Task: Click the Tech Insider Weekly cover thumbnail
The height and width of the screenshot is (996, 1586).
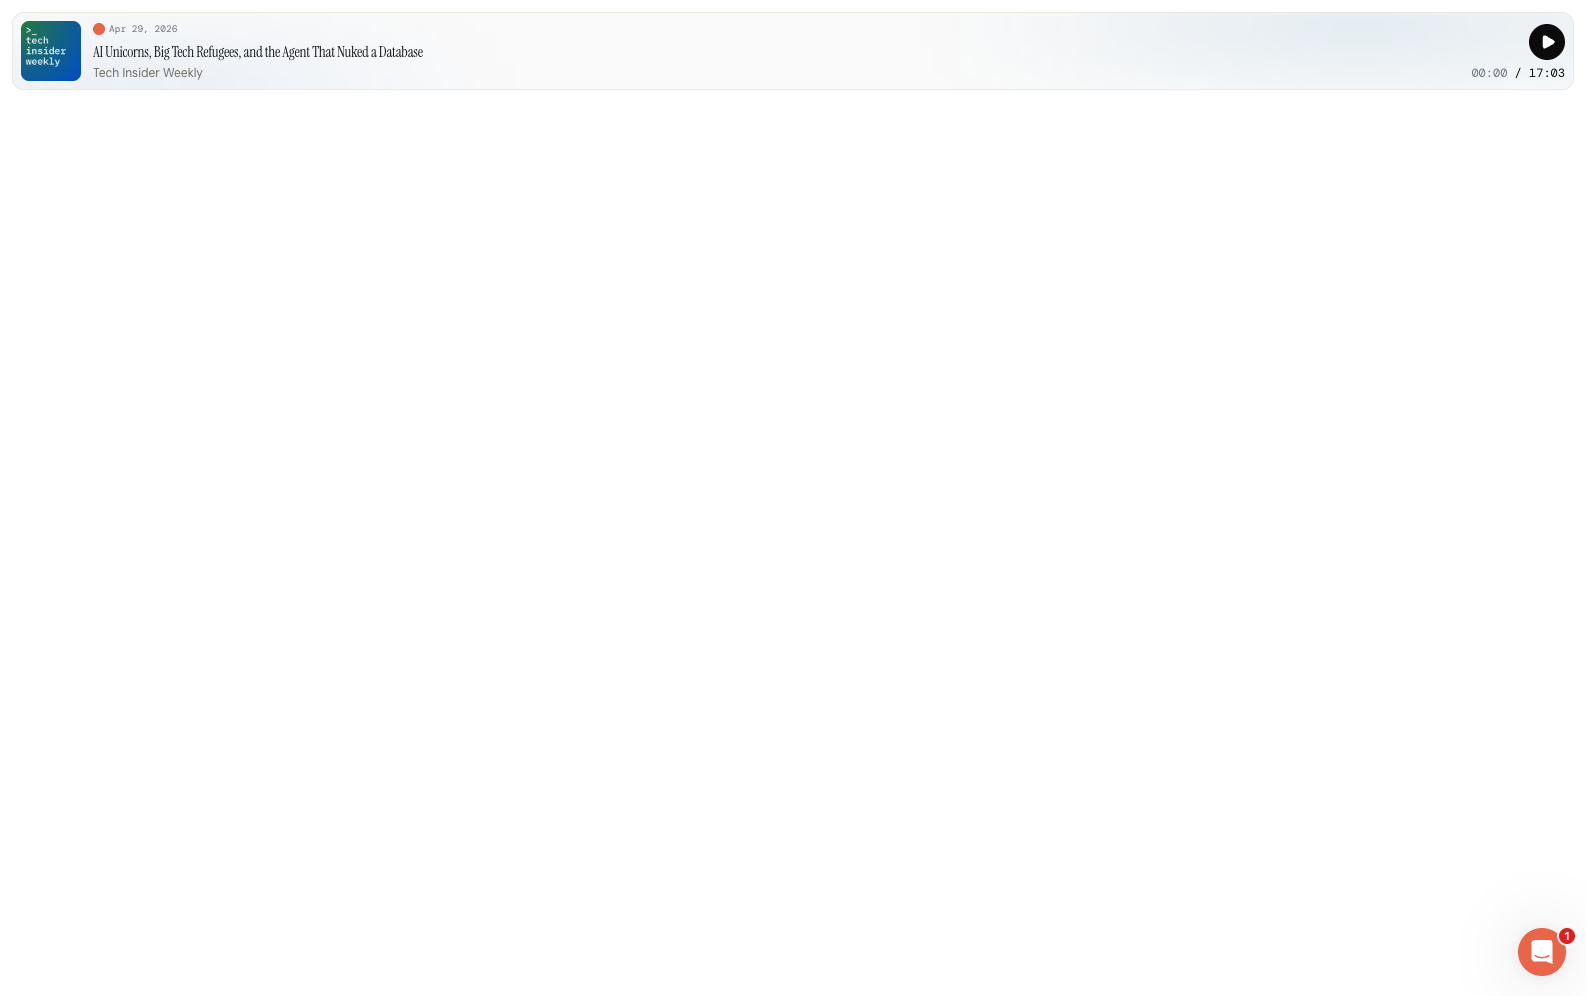Action: coord(51,51)
